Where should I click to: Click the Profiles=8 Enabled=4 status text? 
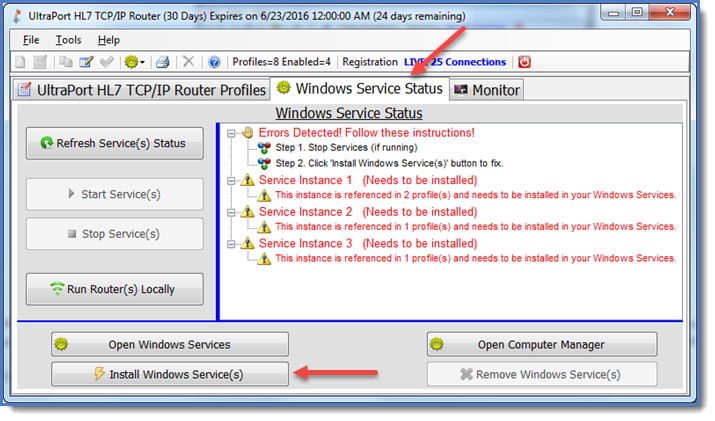281,62
